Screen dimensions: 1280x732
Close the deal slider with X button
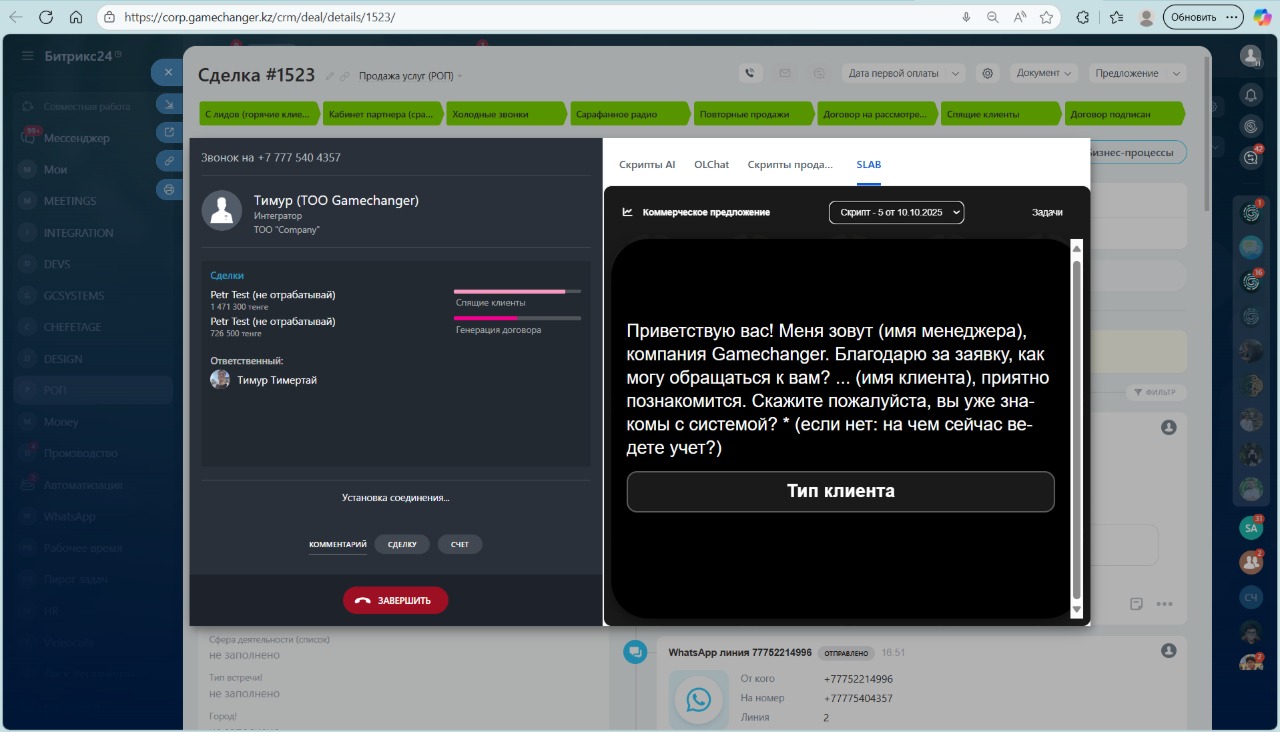pyautogui.click(x=168, y=72)
